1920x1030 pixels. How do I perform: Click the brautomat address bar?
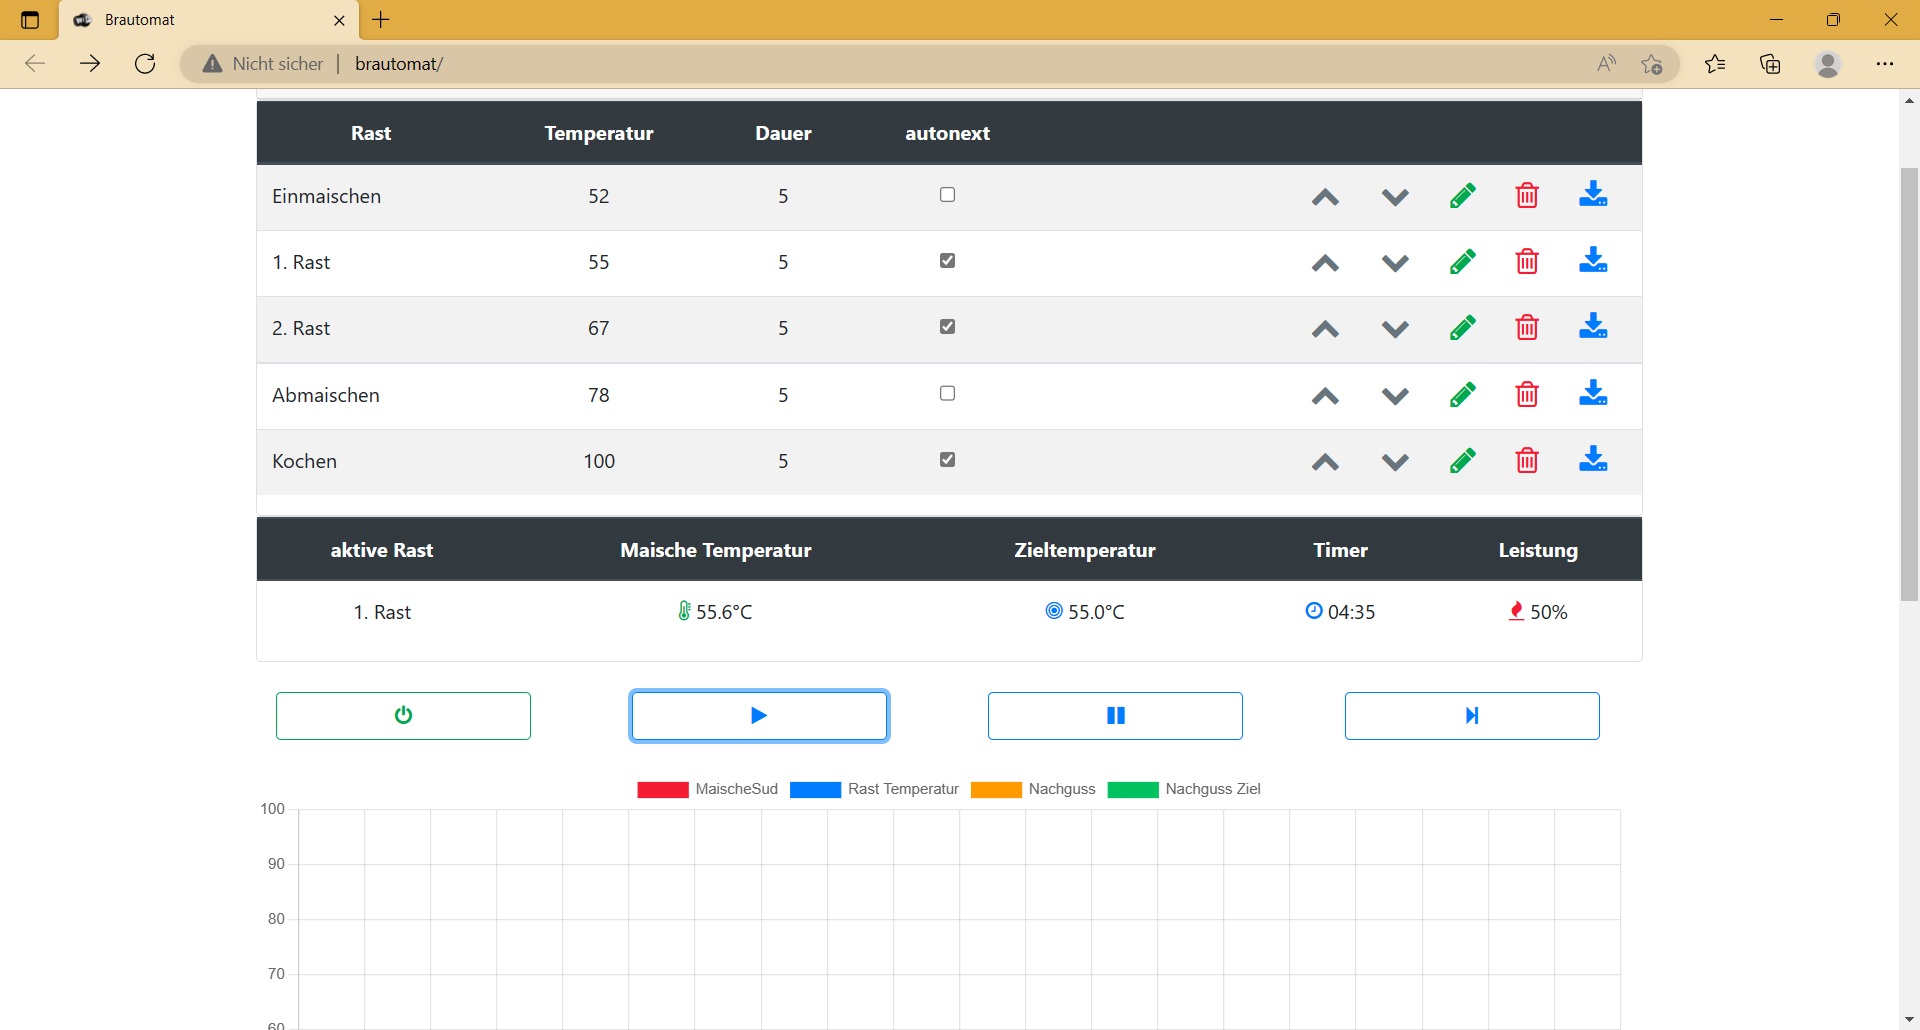pyautogui.click(x=900, y=64)
